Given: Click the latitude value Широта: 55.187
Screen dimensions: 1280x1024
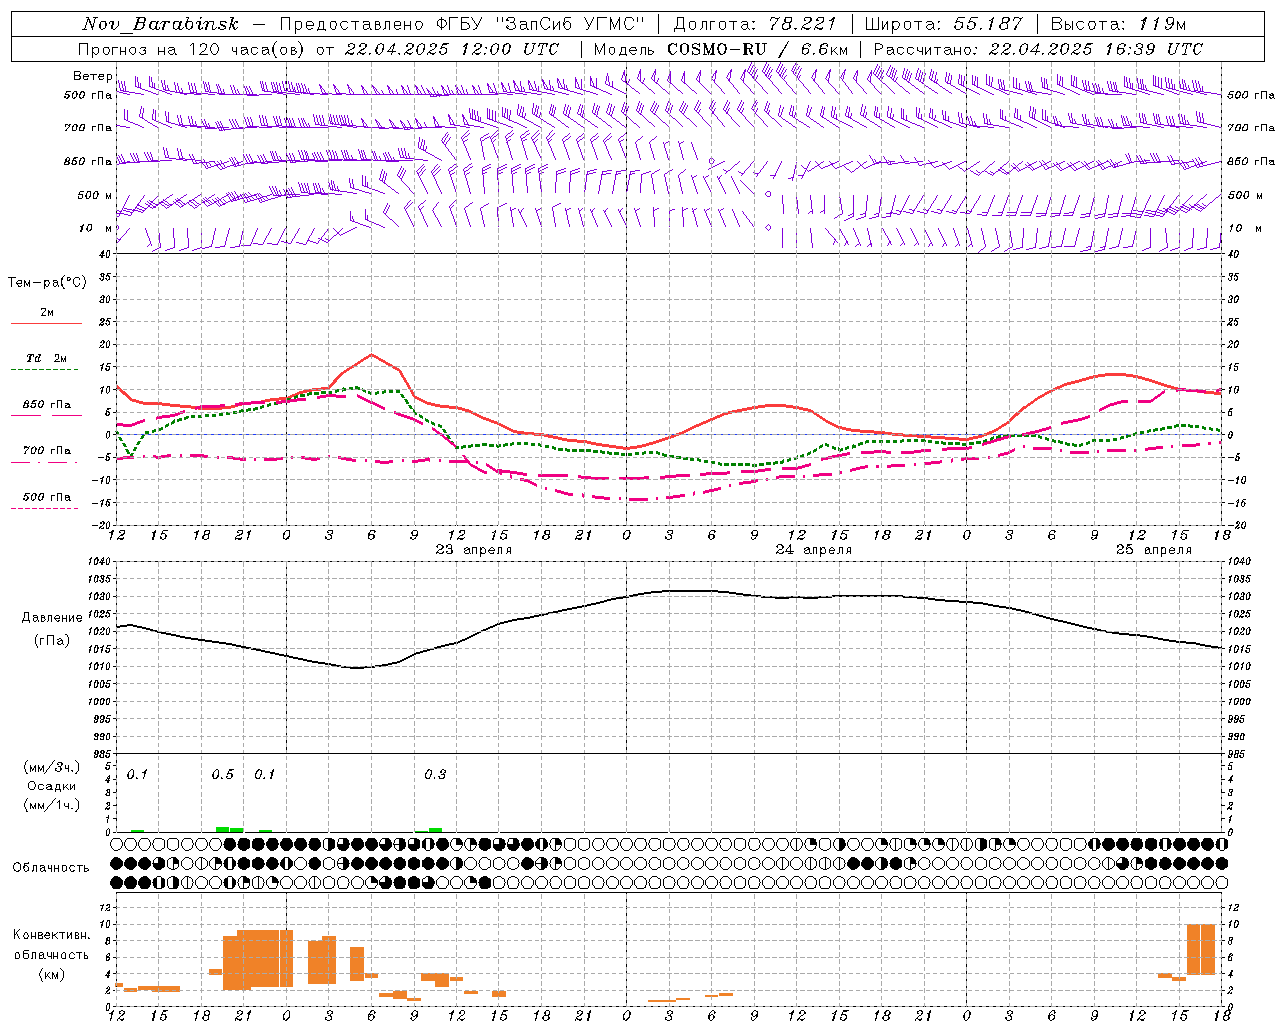Looking at the screenshot, I should point(943,24).
